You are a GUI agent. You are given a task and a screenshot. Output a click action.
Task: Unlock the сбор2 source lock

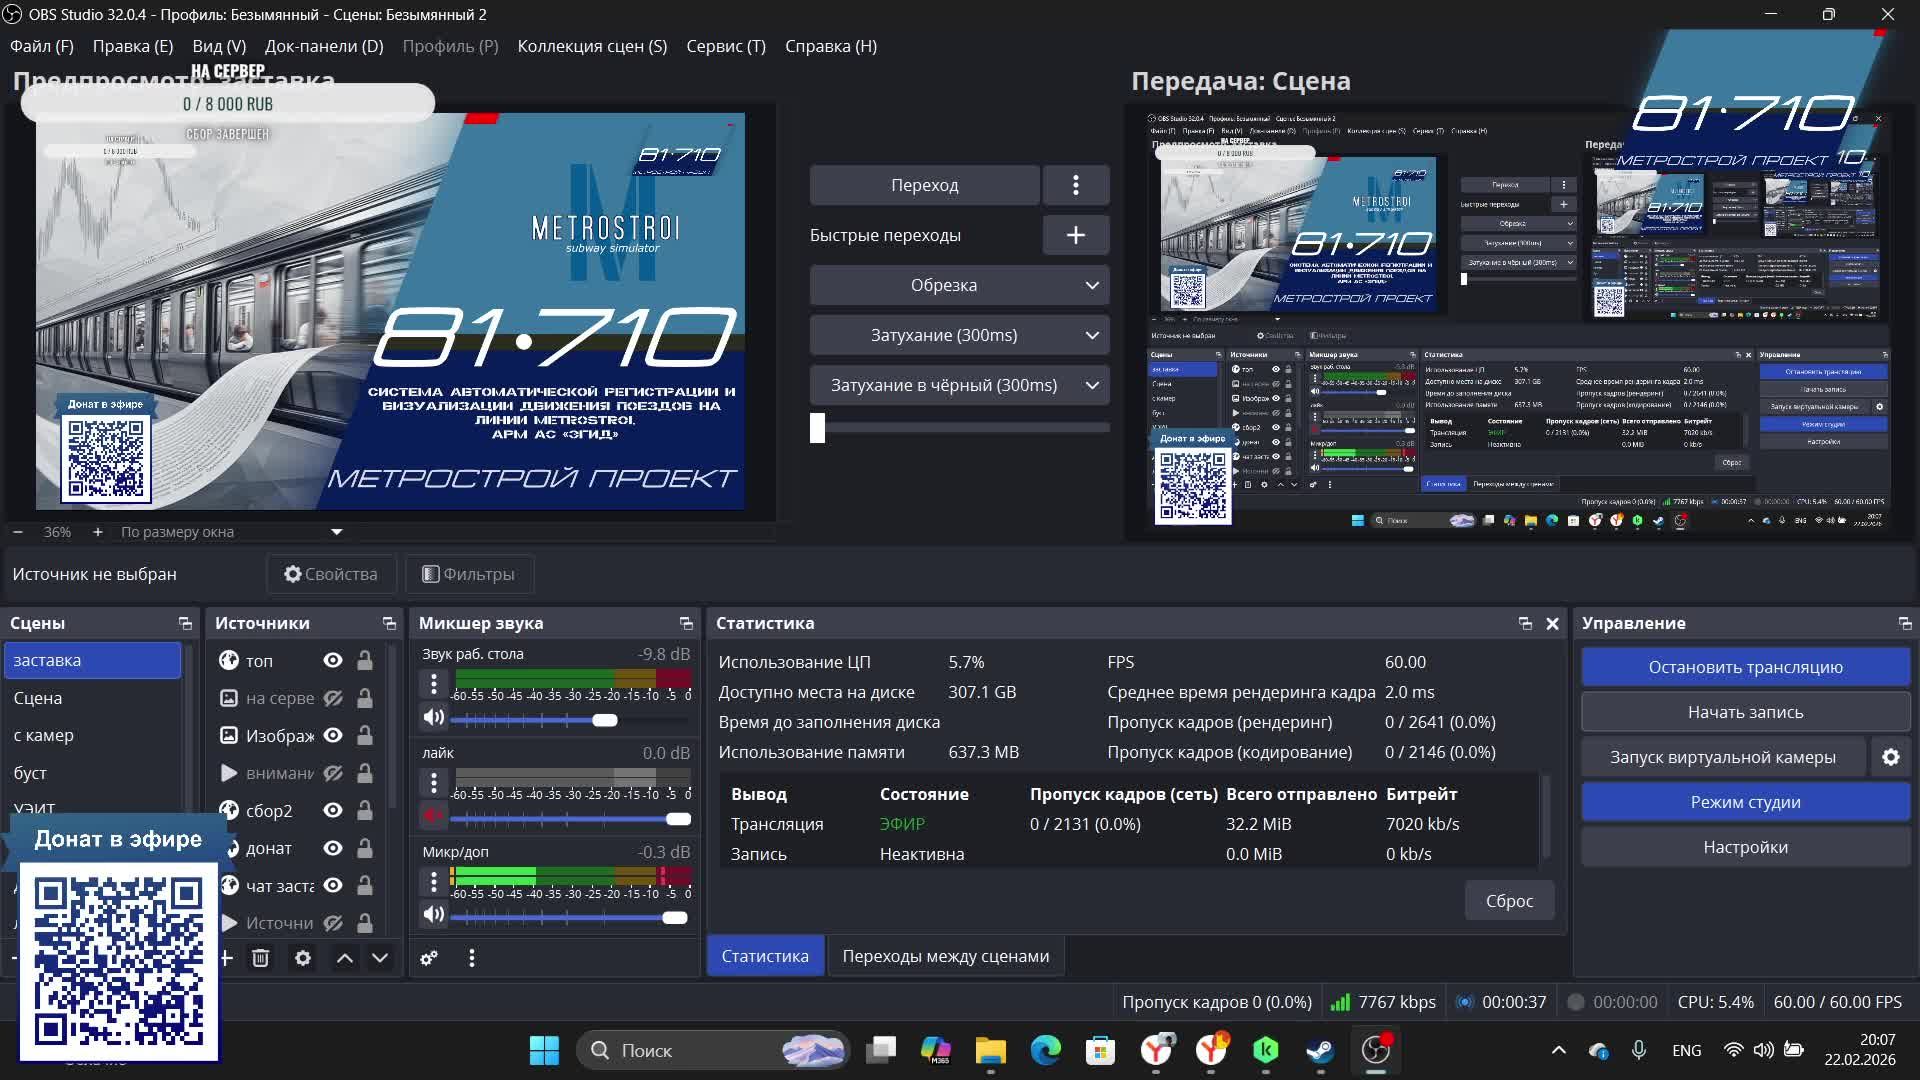tap(365, 810)
